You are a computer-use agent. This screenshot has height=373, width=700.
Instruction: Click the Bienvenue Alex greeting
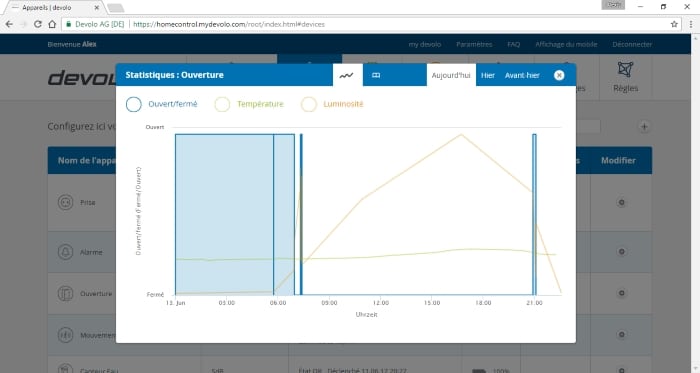pyautogui.click(x=72, y=44)
